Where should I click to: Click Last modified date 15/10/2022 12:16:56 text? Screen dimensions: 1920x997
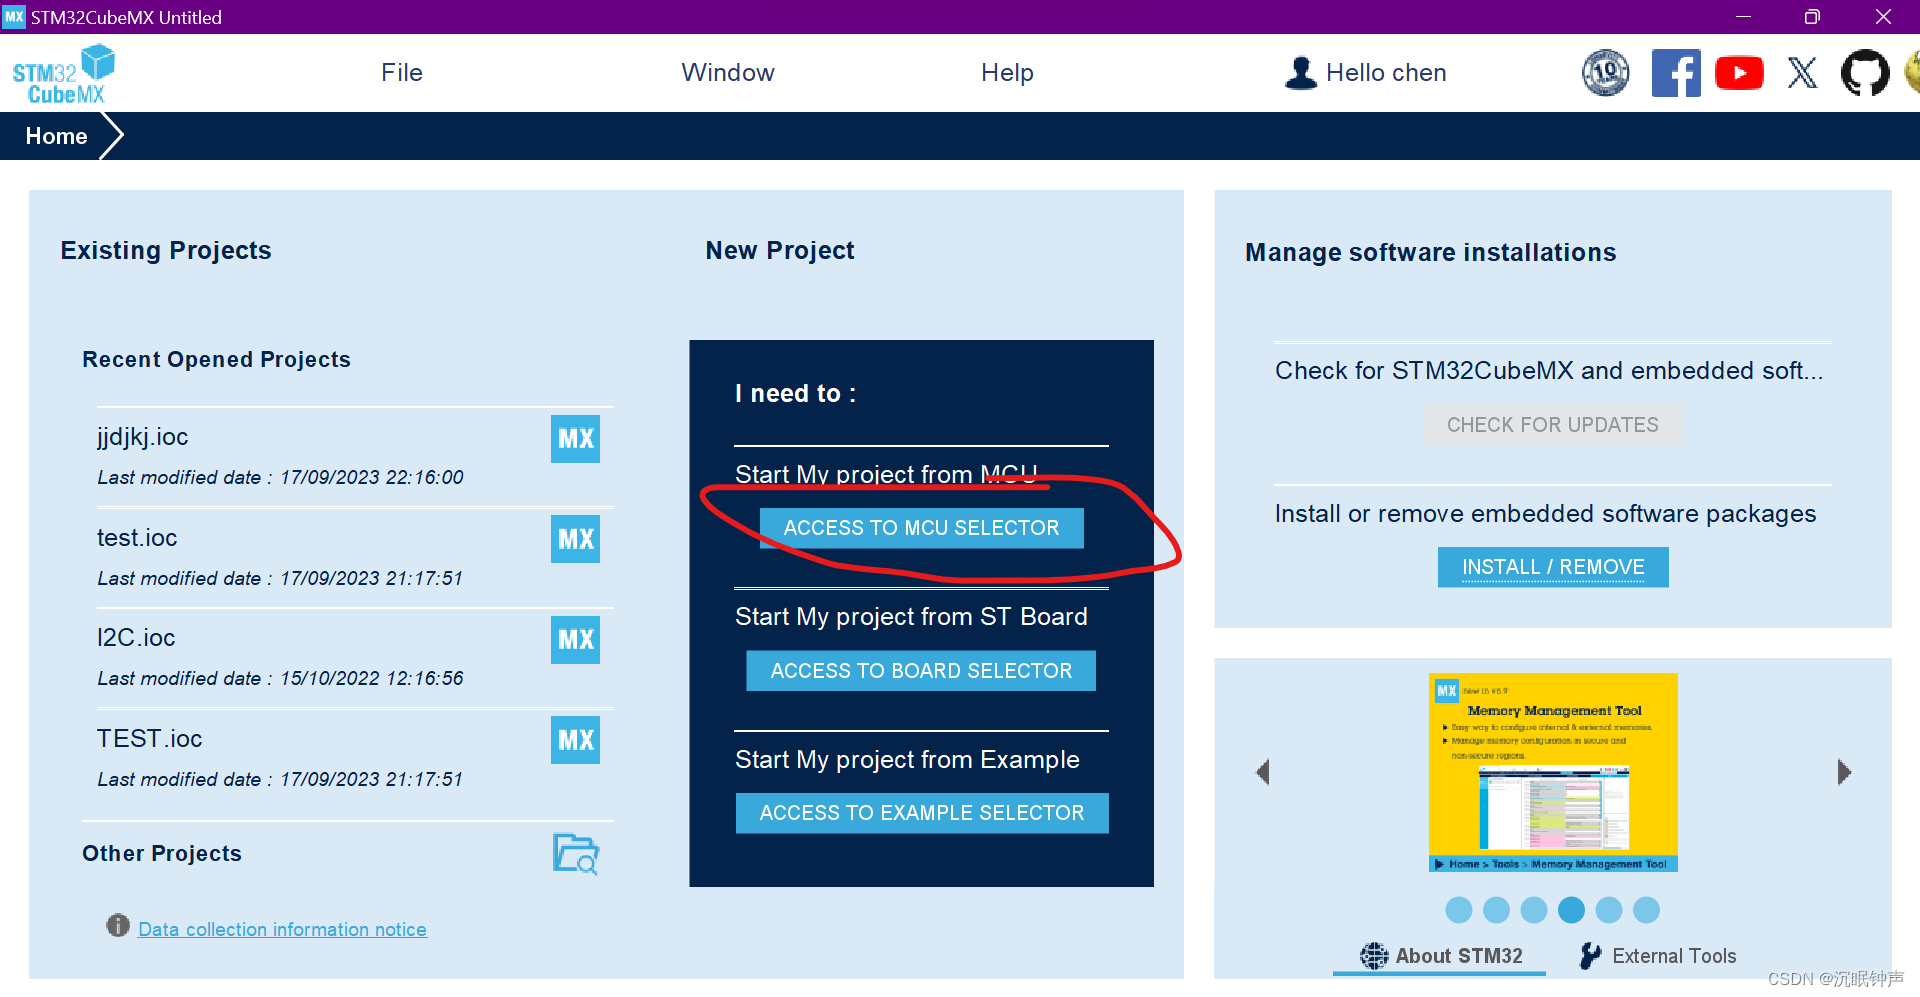pos(280,678)
